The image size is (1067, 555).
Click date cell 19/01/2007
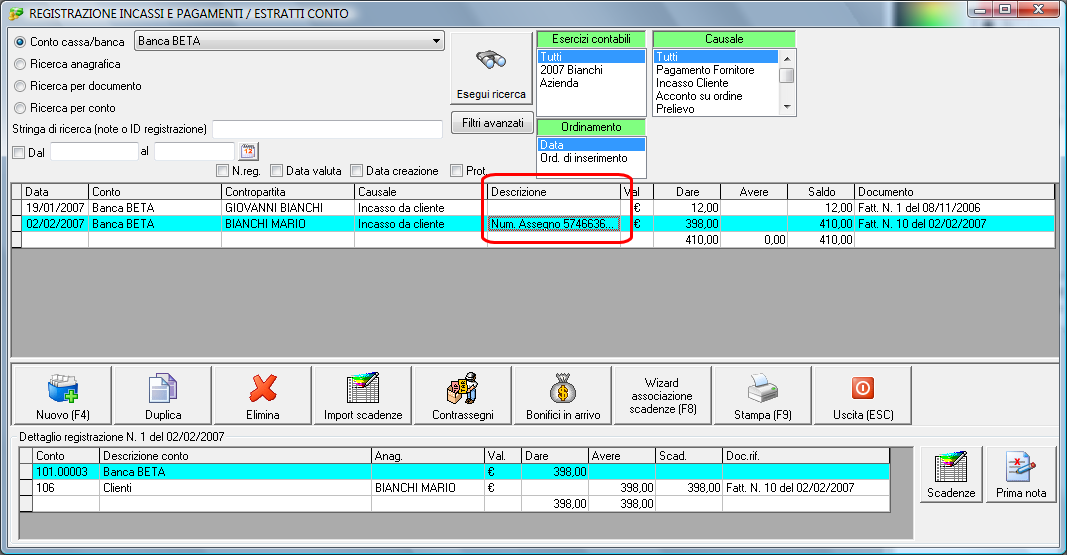(55, 208)
